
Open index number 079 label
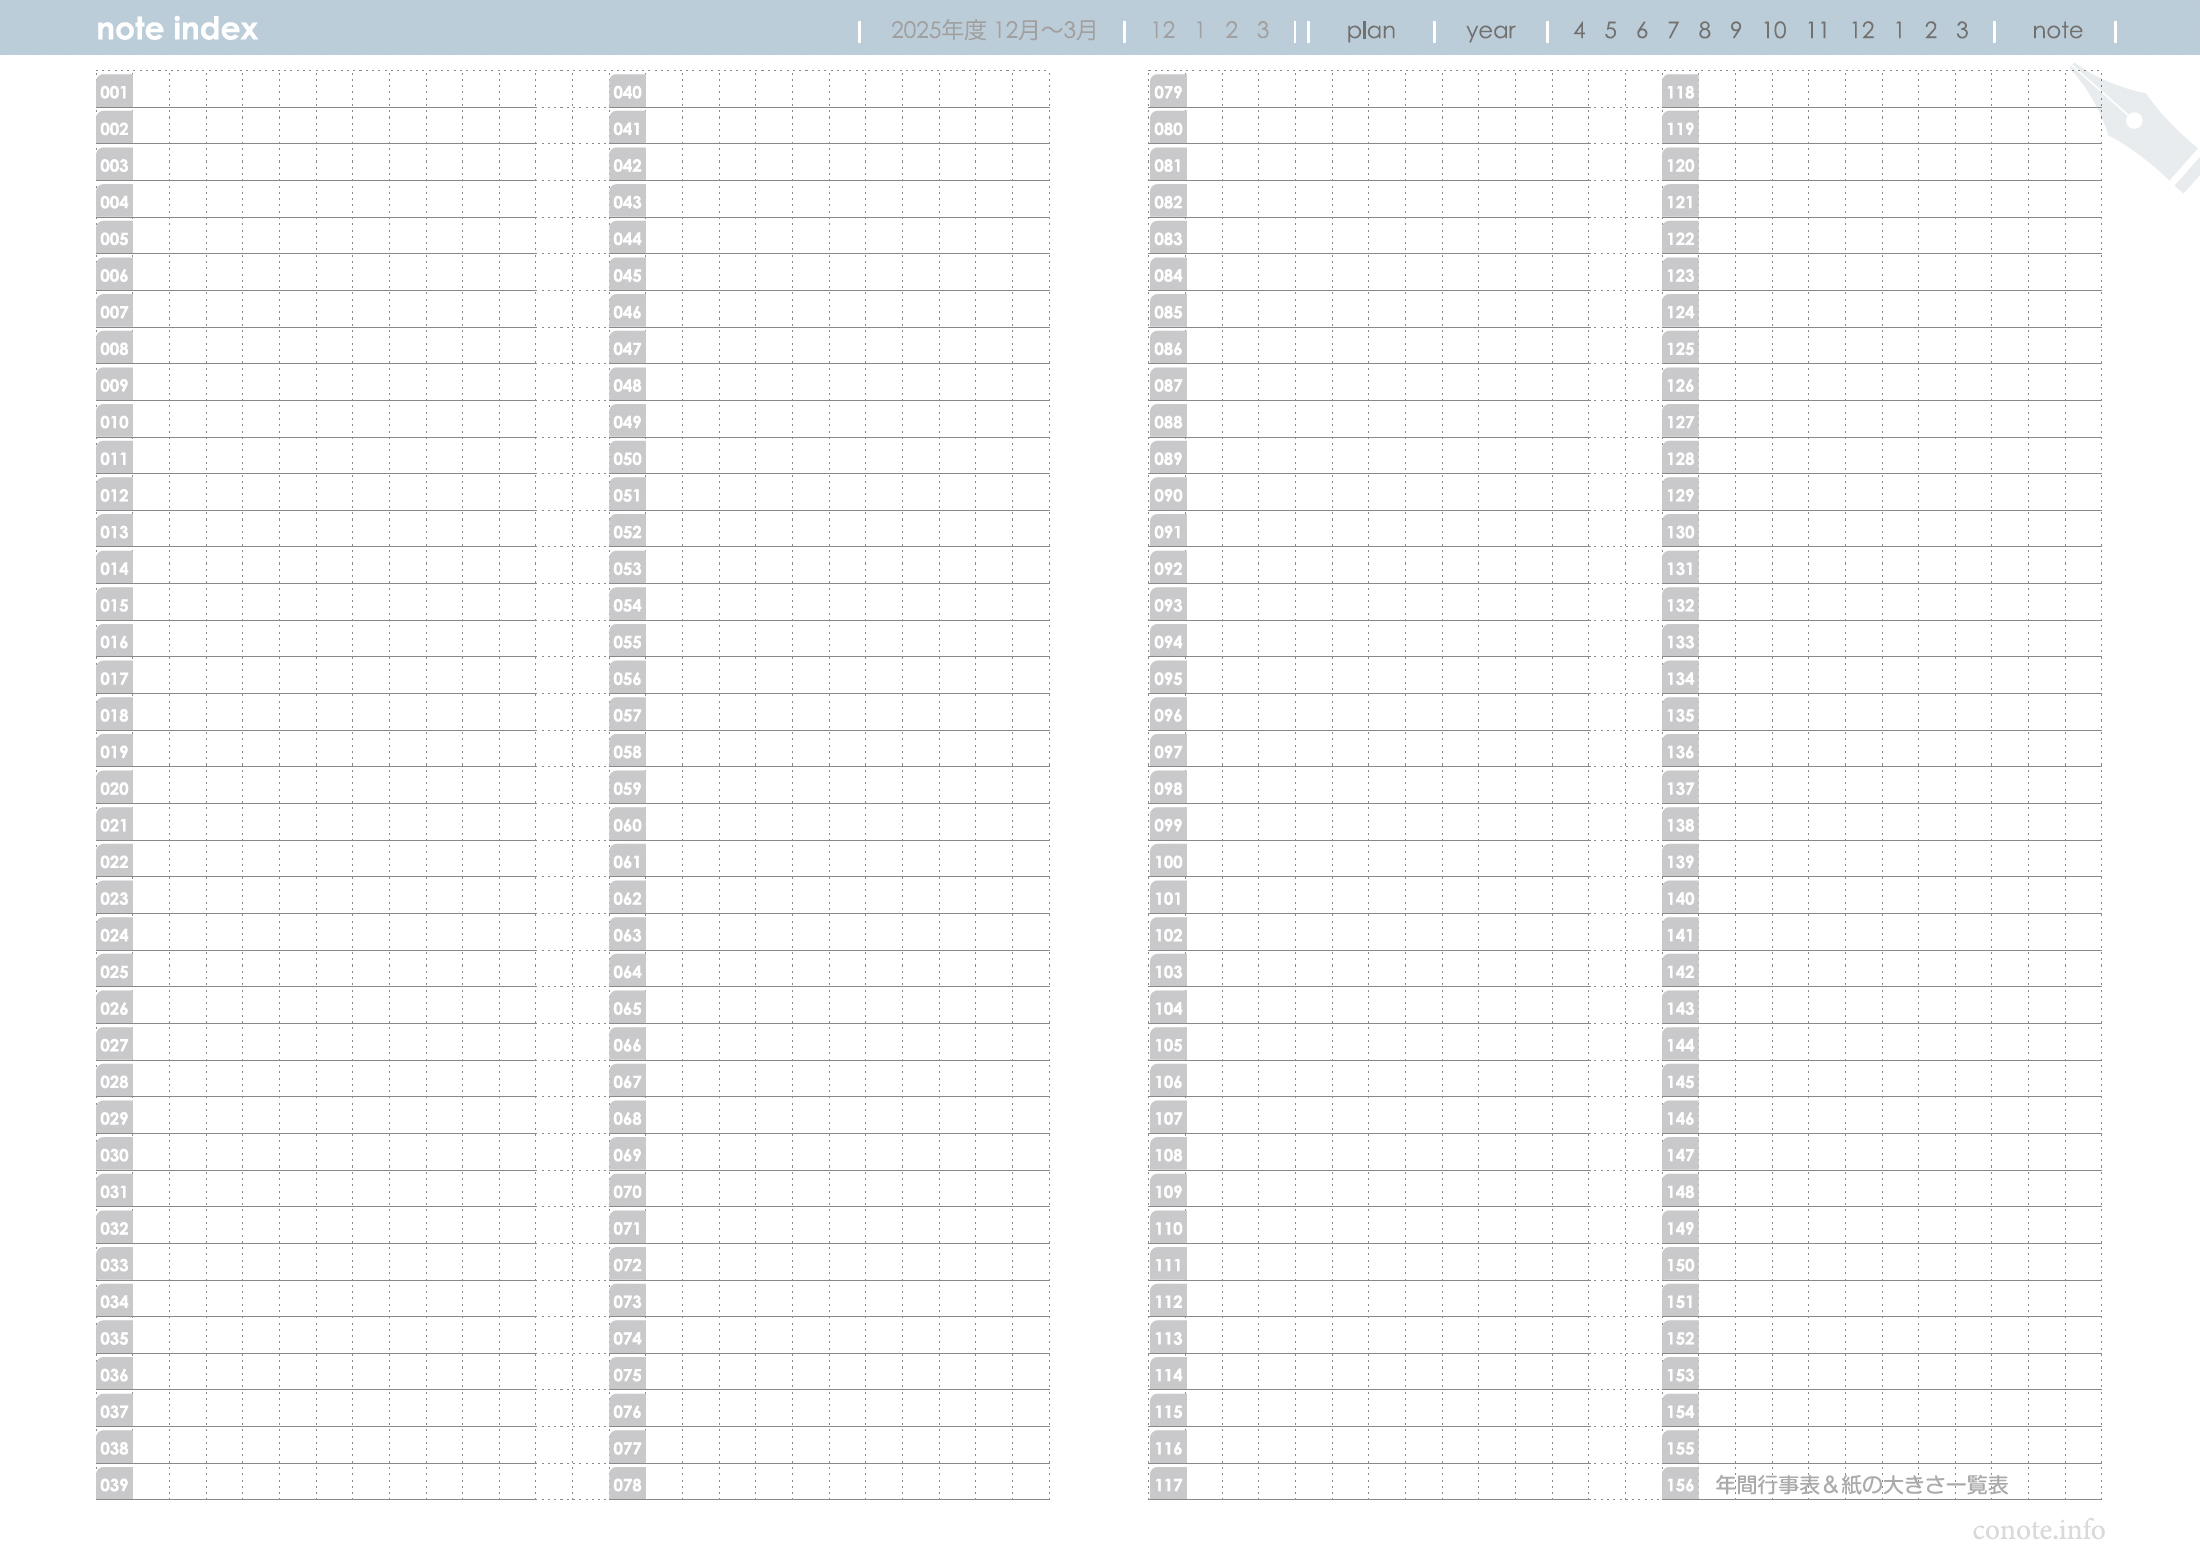1167,92
